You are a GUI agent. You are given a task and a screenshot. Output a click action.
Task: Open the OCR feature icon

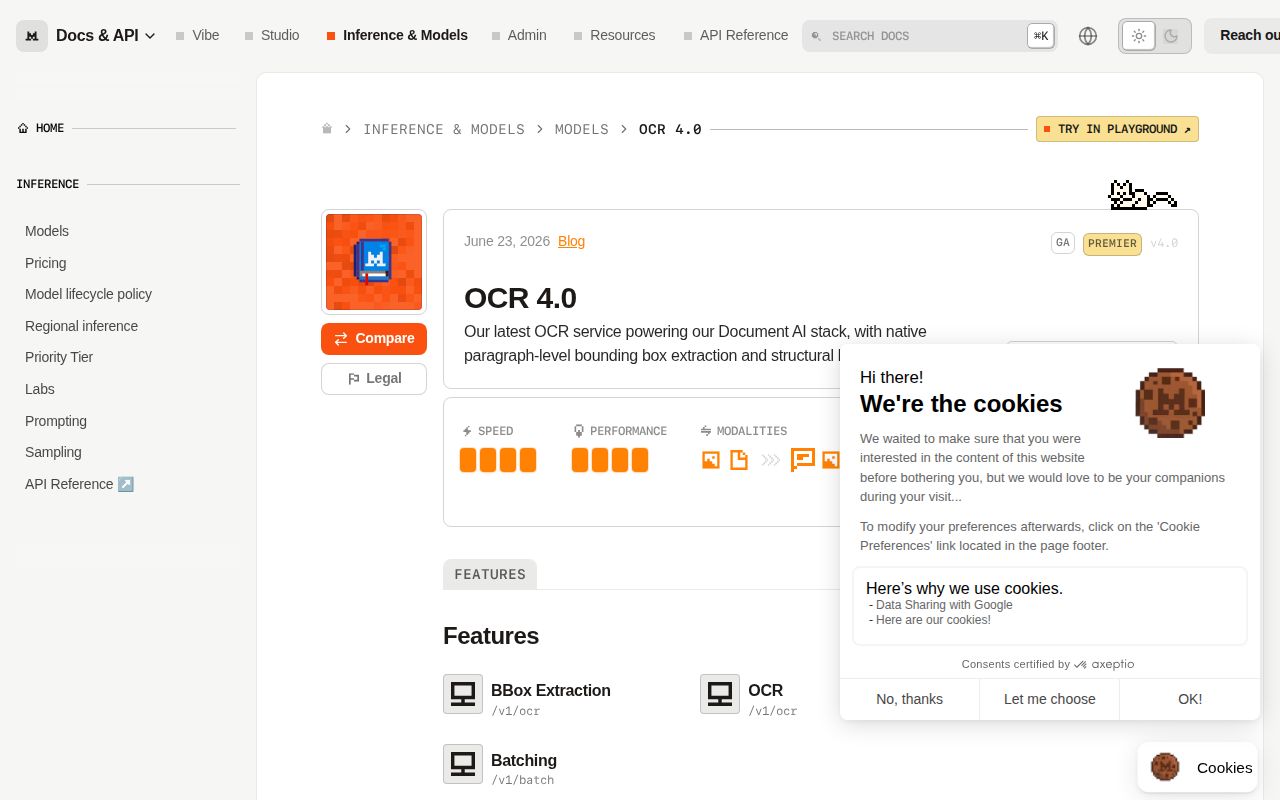720,694
